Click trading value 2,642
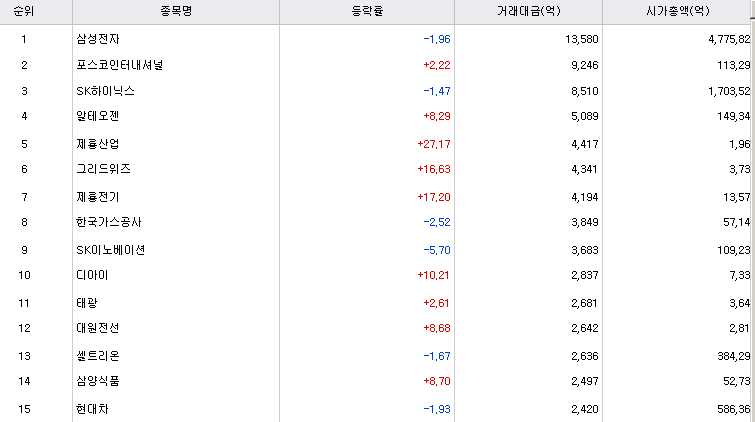The image size is (755, 422). coord(585,328)
